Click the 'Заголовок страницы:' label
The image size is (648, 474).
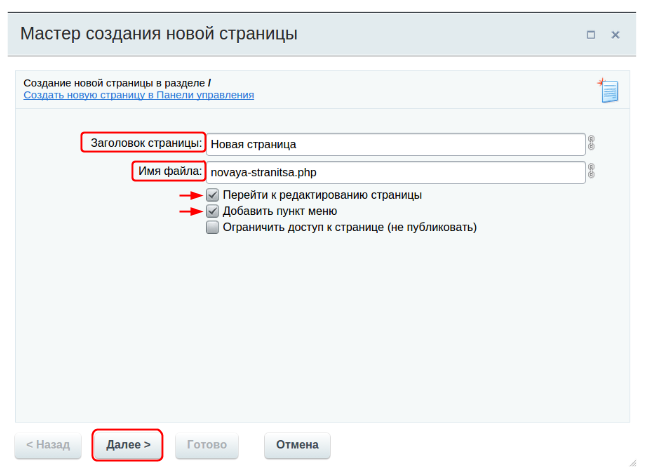click(x=146, y=143)
